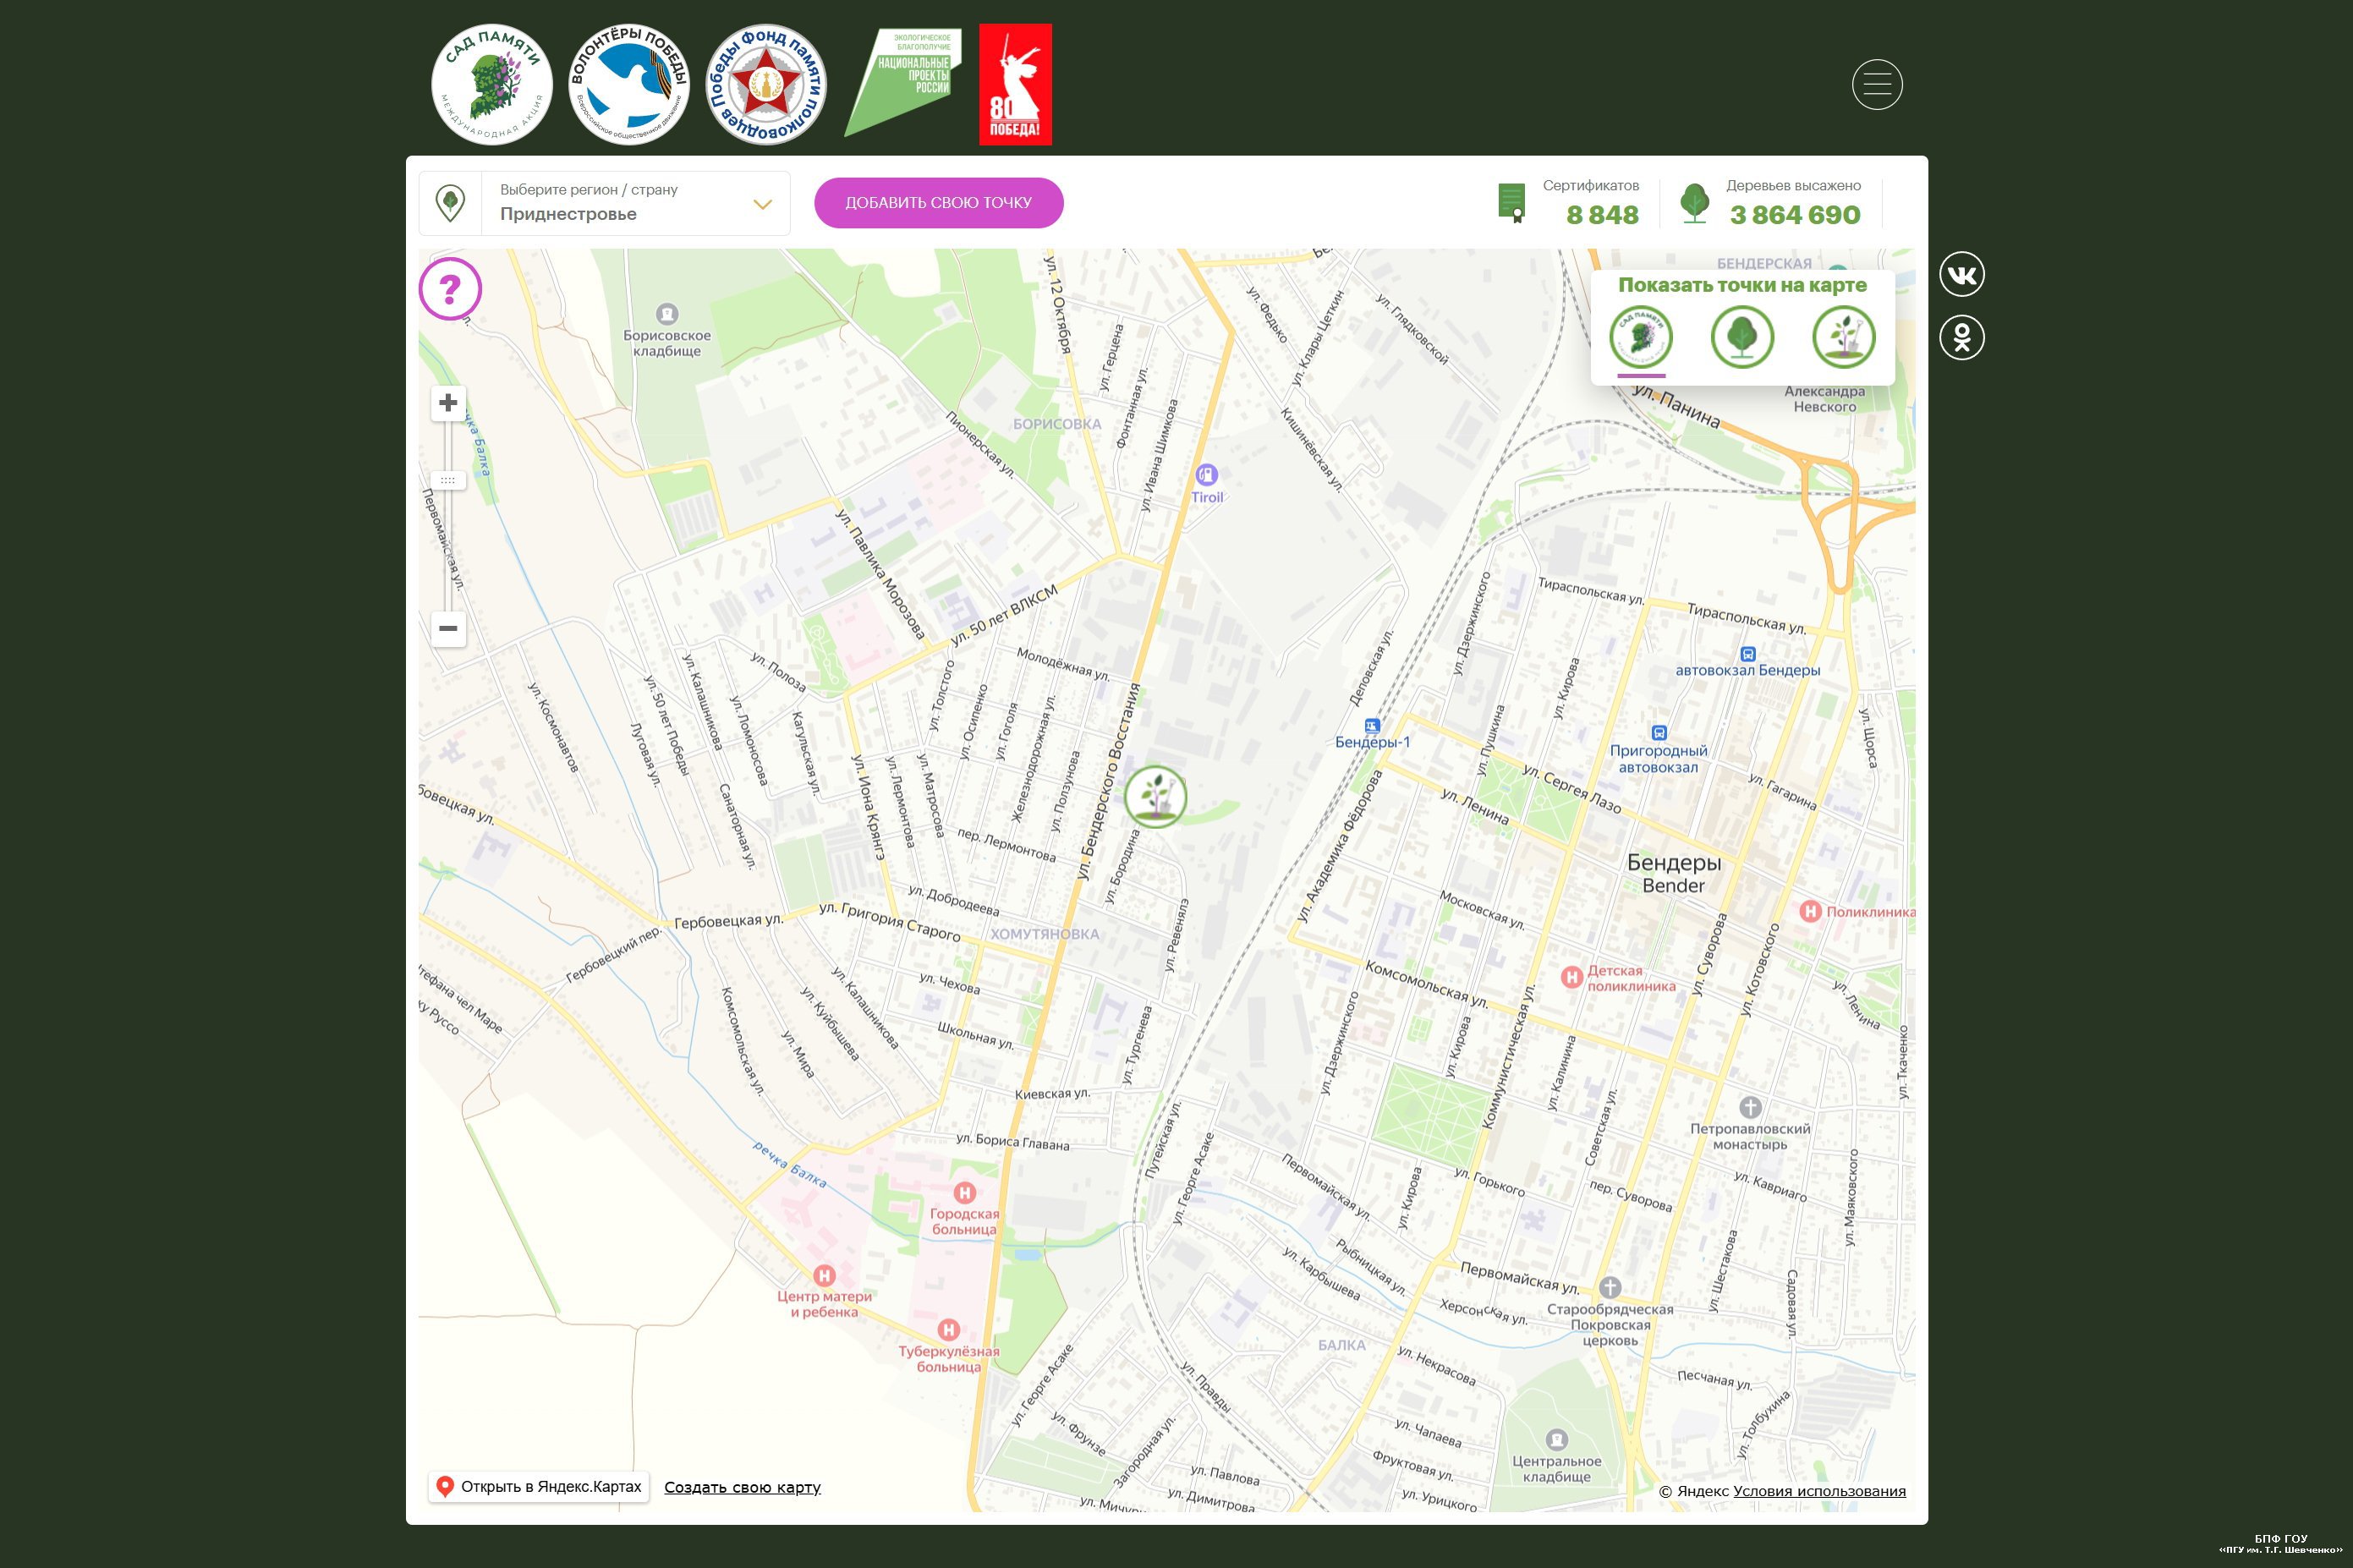Click the map zoom slider handle
This screenshot has width=2353, height=1568.
pos(448,480)
